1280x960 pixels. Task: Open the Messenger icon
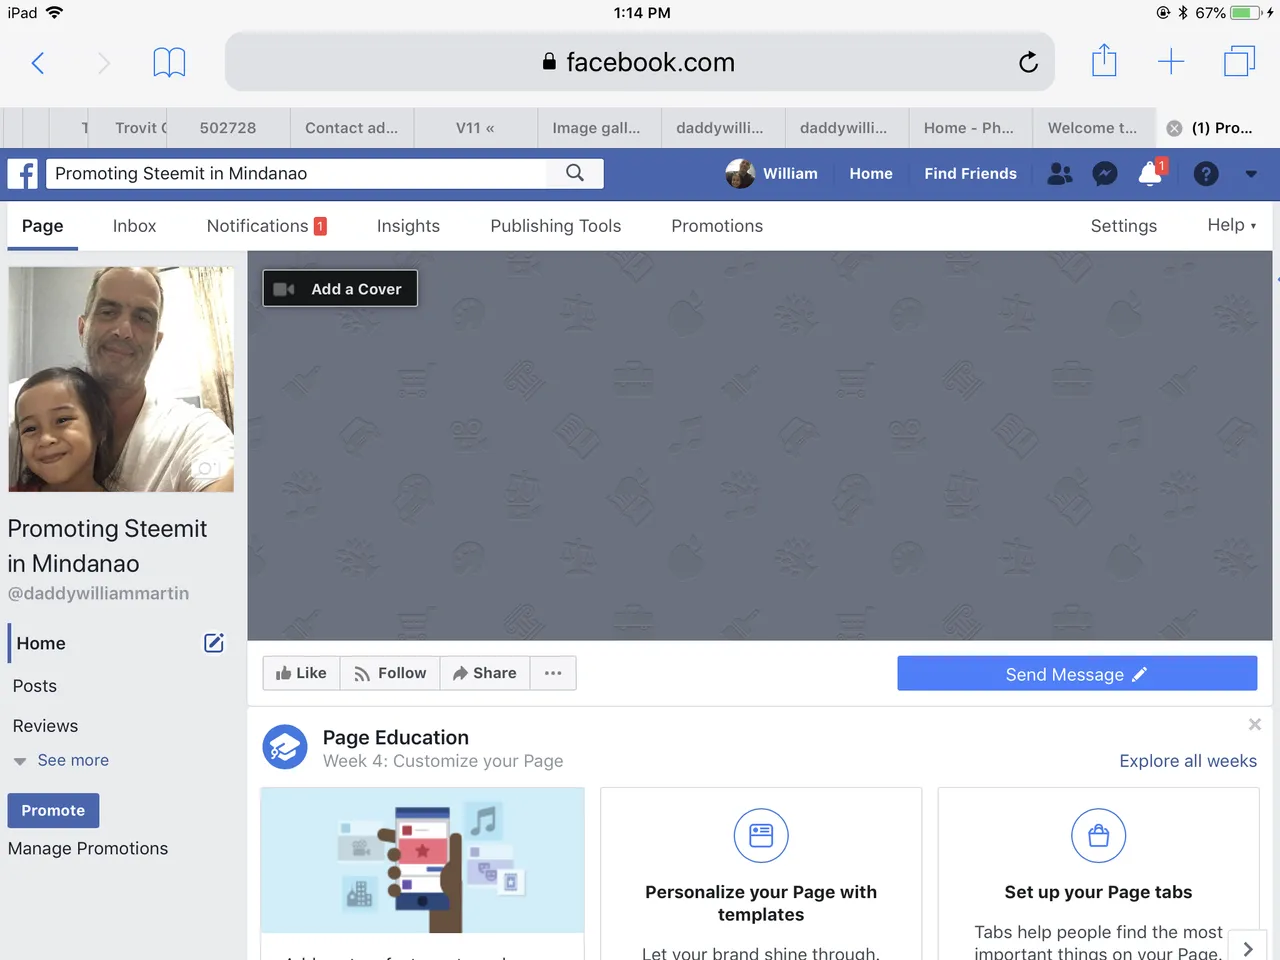1105,174
